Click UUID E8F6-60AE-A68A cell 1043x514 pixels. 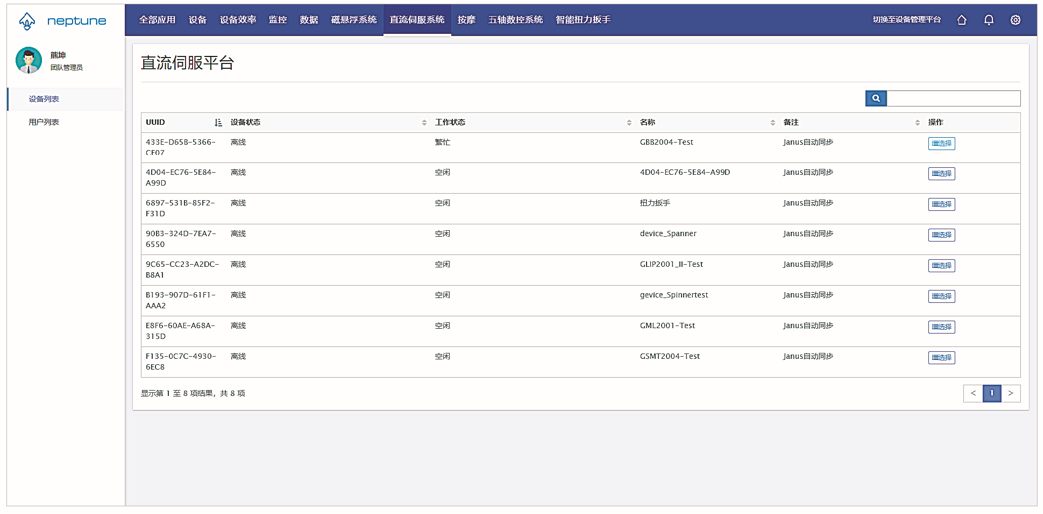click(x=181, y=330)
